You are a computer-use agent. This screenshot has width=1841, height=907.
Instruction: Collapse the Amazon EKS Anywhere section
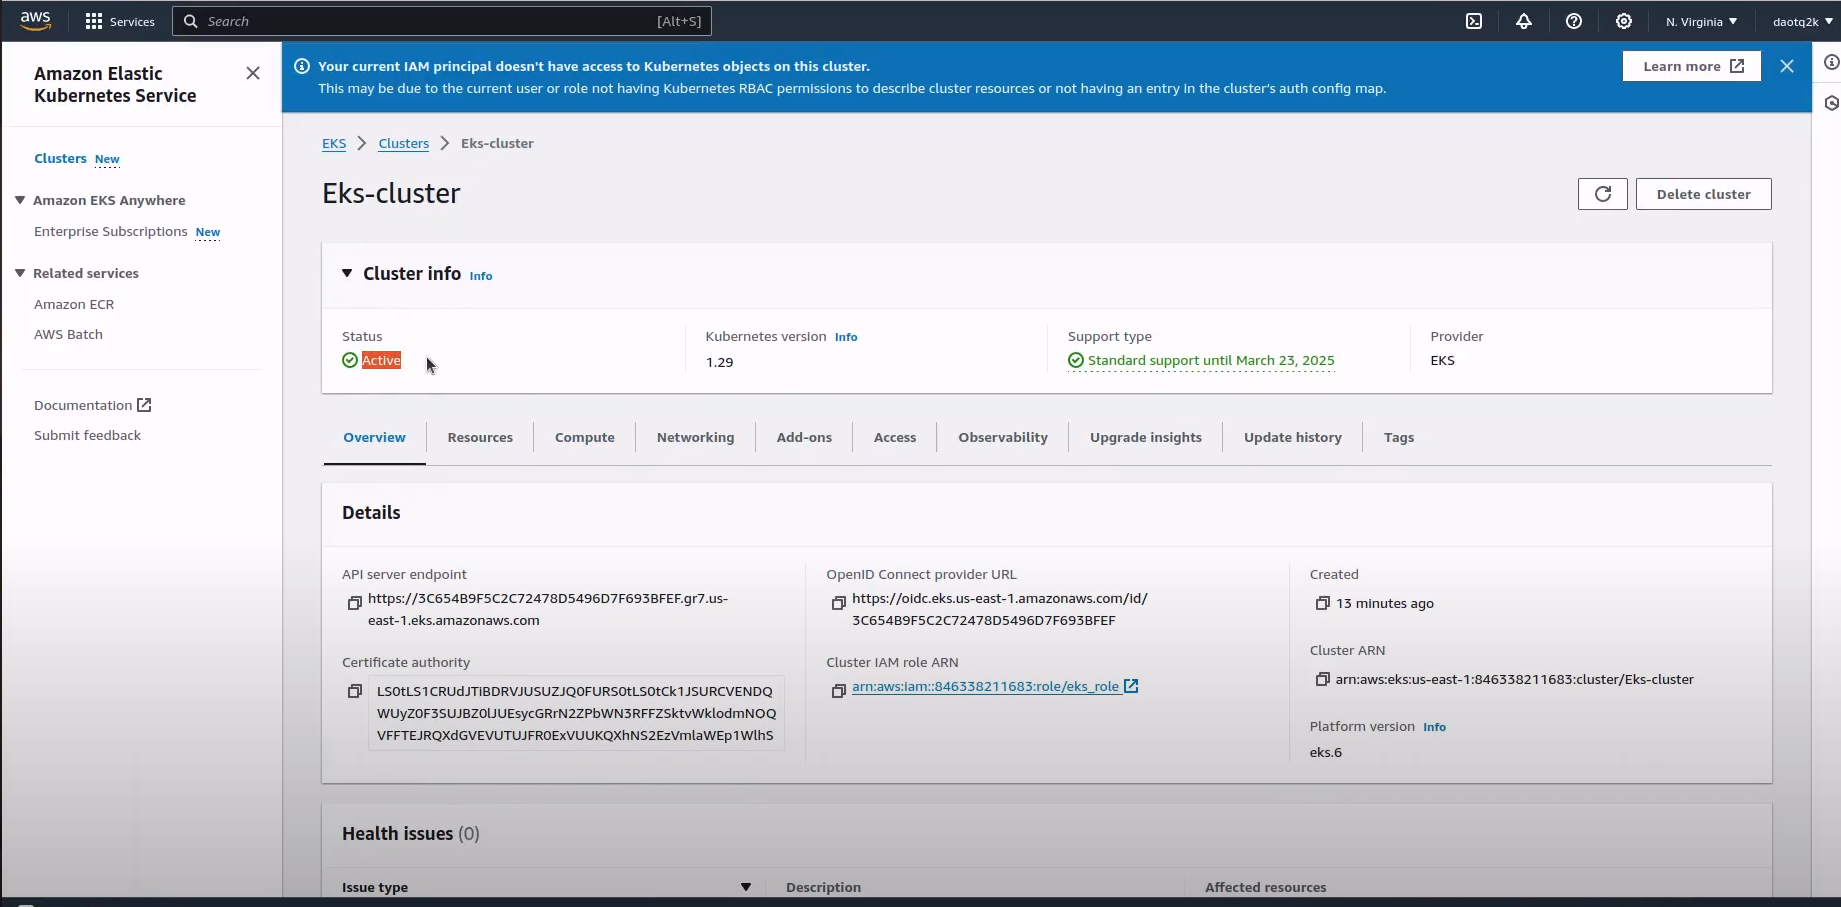click(x=20, y=200)
